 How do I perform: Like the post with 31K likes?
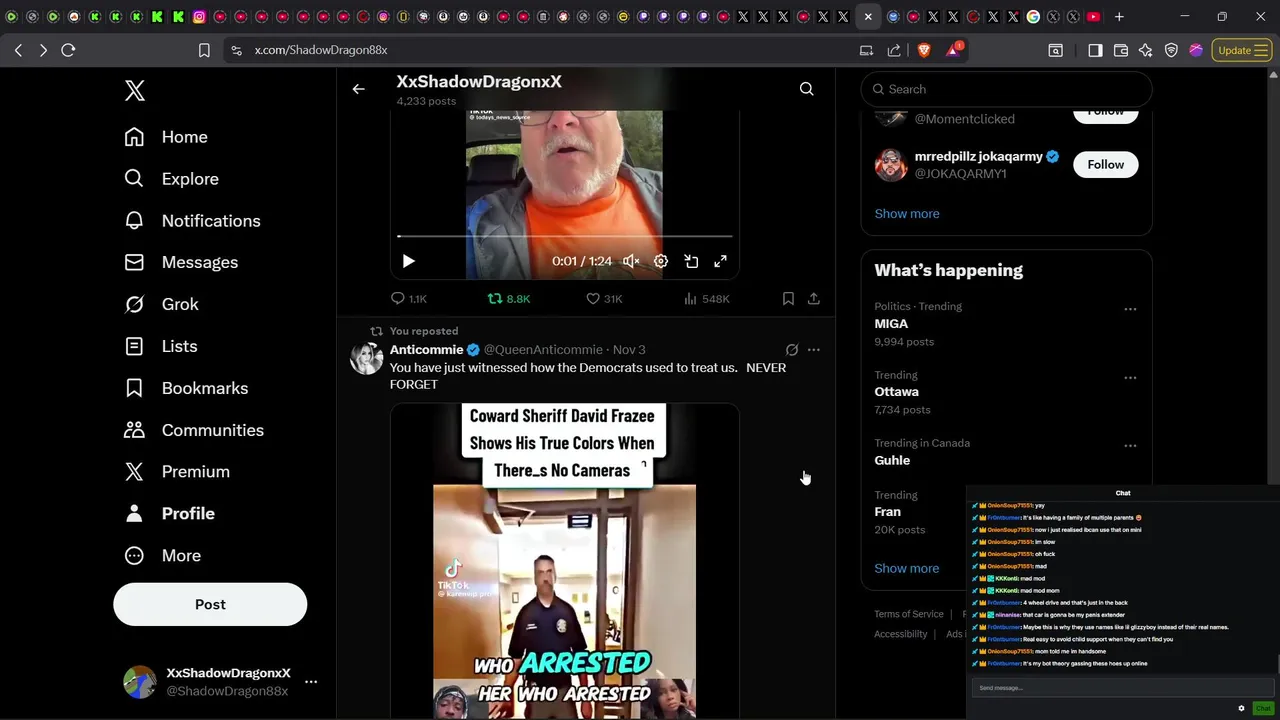coord(604,298)
